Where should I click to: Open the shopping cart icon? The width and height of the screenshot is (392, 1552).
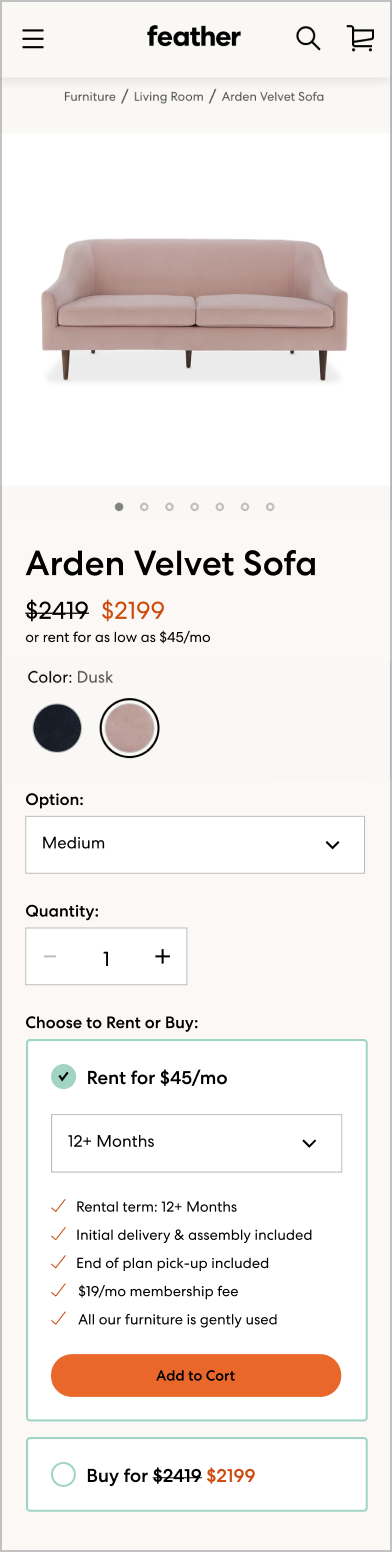(360, 38)
